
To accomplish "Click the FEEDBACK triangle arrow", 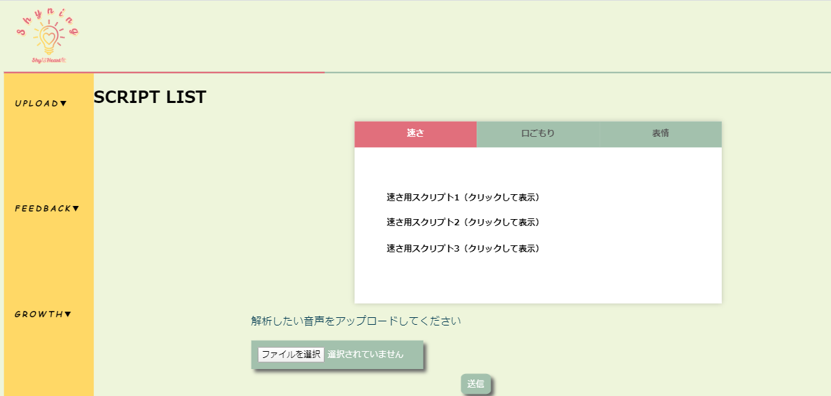I will coord(76,208).
